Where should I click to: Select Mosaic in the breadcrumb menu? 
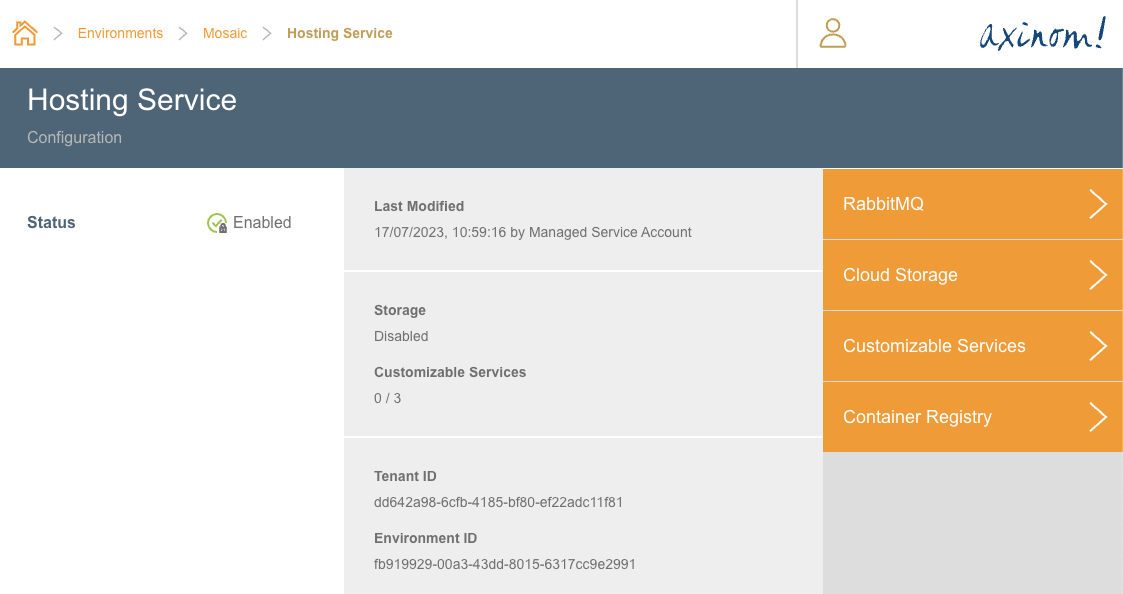(224, 33)
